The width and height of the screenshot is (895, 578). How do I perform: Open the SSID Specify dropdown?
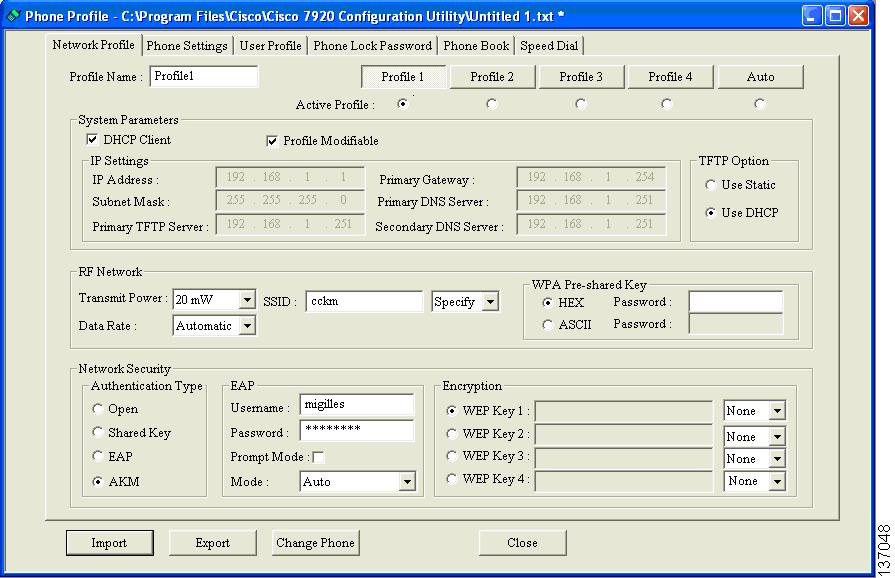(x=490, y=301)
